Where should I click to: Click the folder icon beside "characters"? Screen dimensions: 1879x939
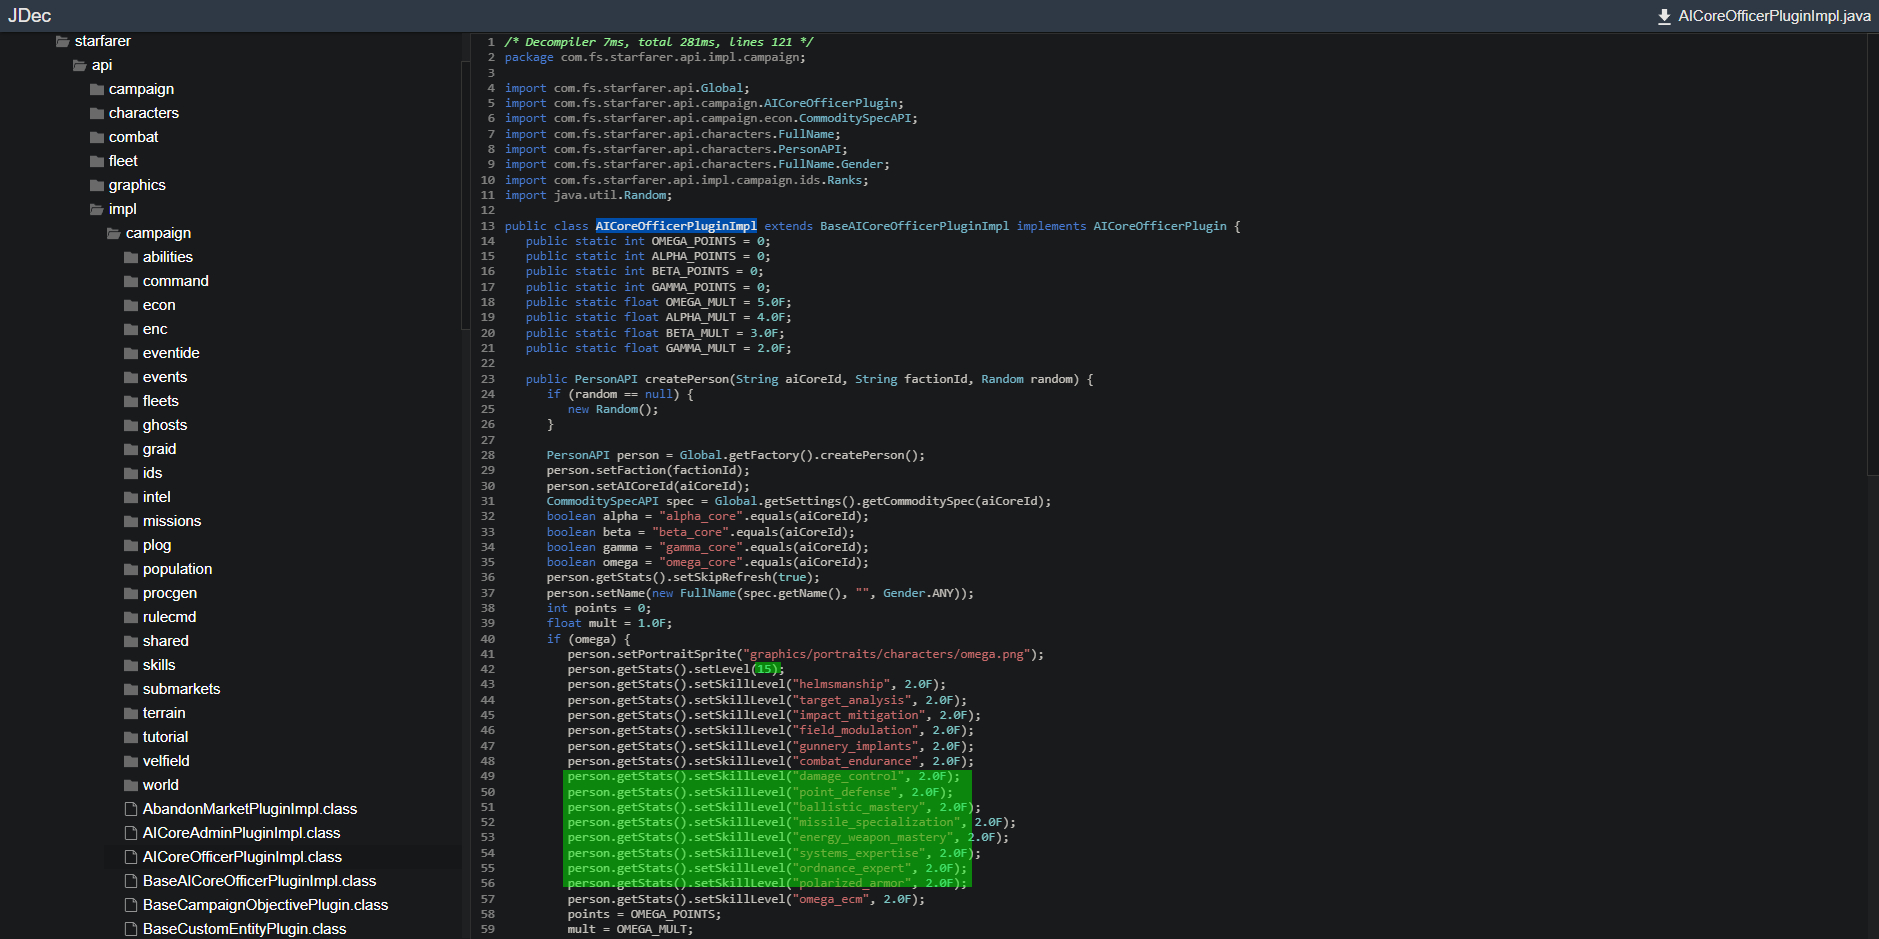pyautogui.click(x=95, y=113)
